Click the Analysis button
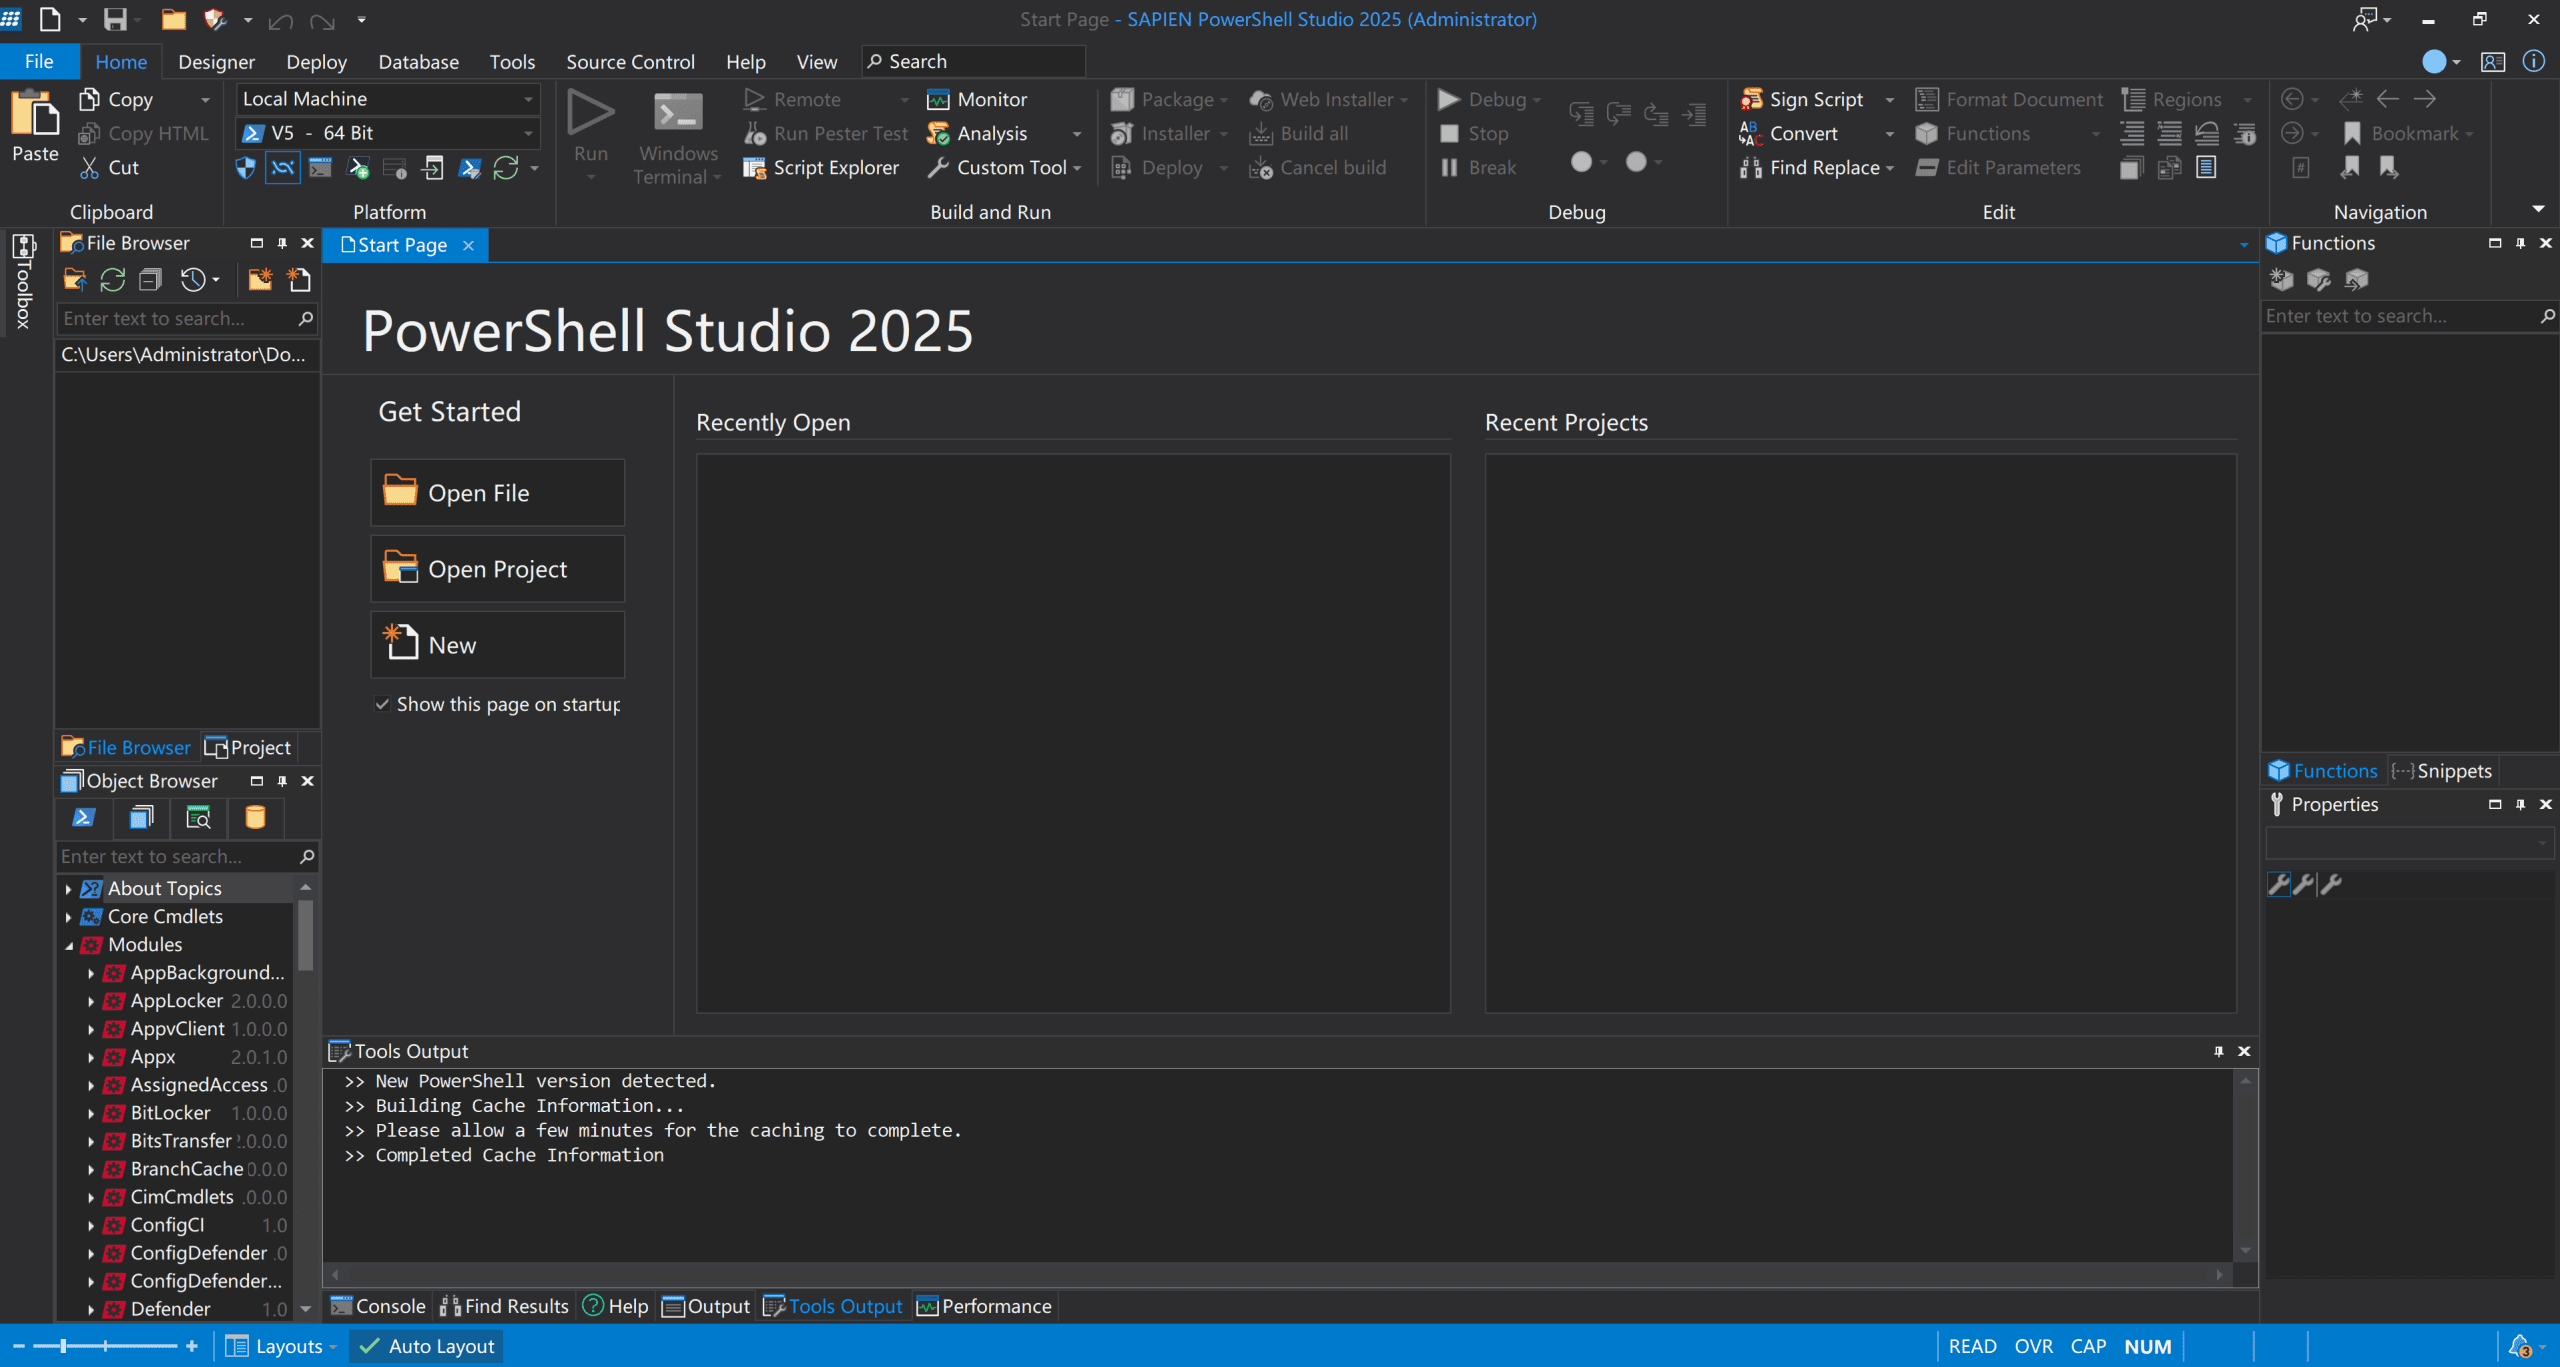Screen dimensions: 2560x1367 (977, 133)
